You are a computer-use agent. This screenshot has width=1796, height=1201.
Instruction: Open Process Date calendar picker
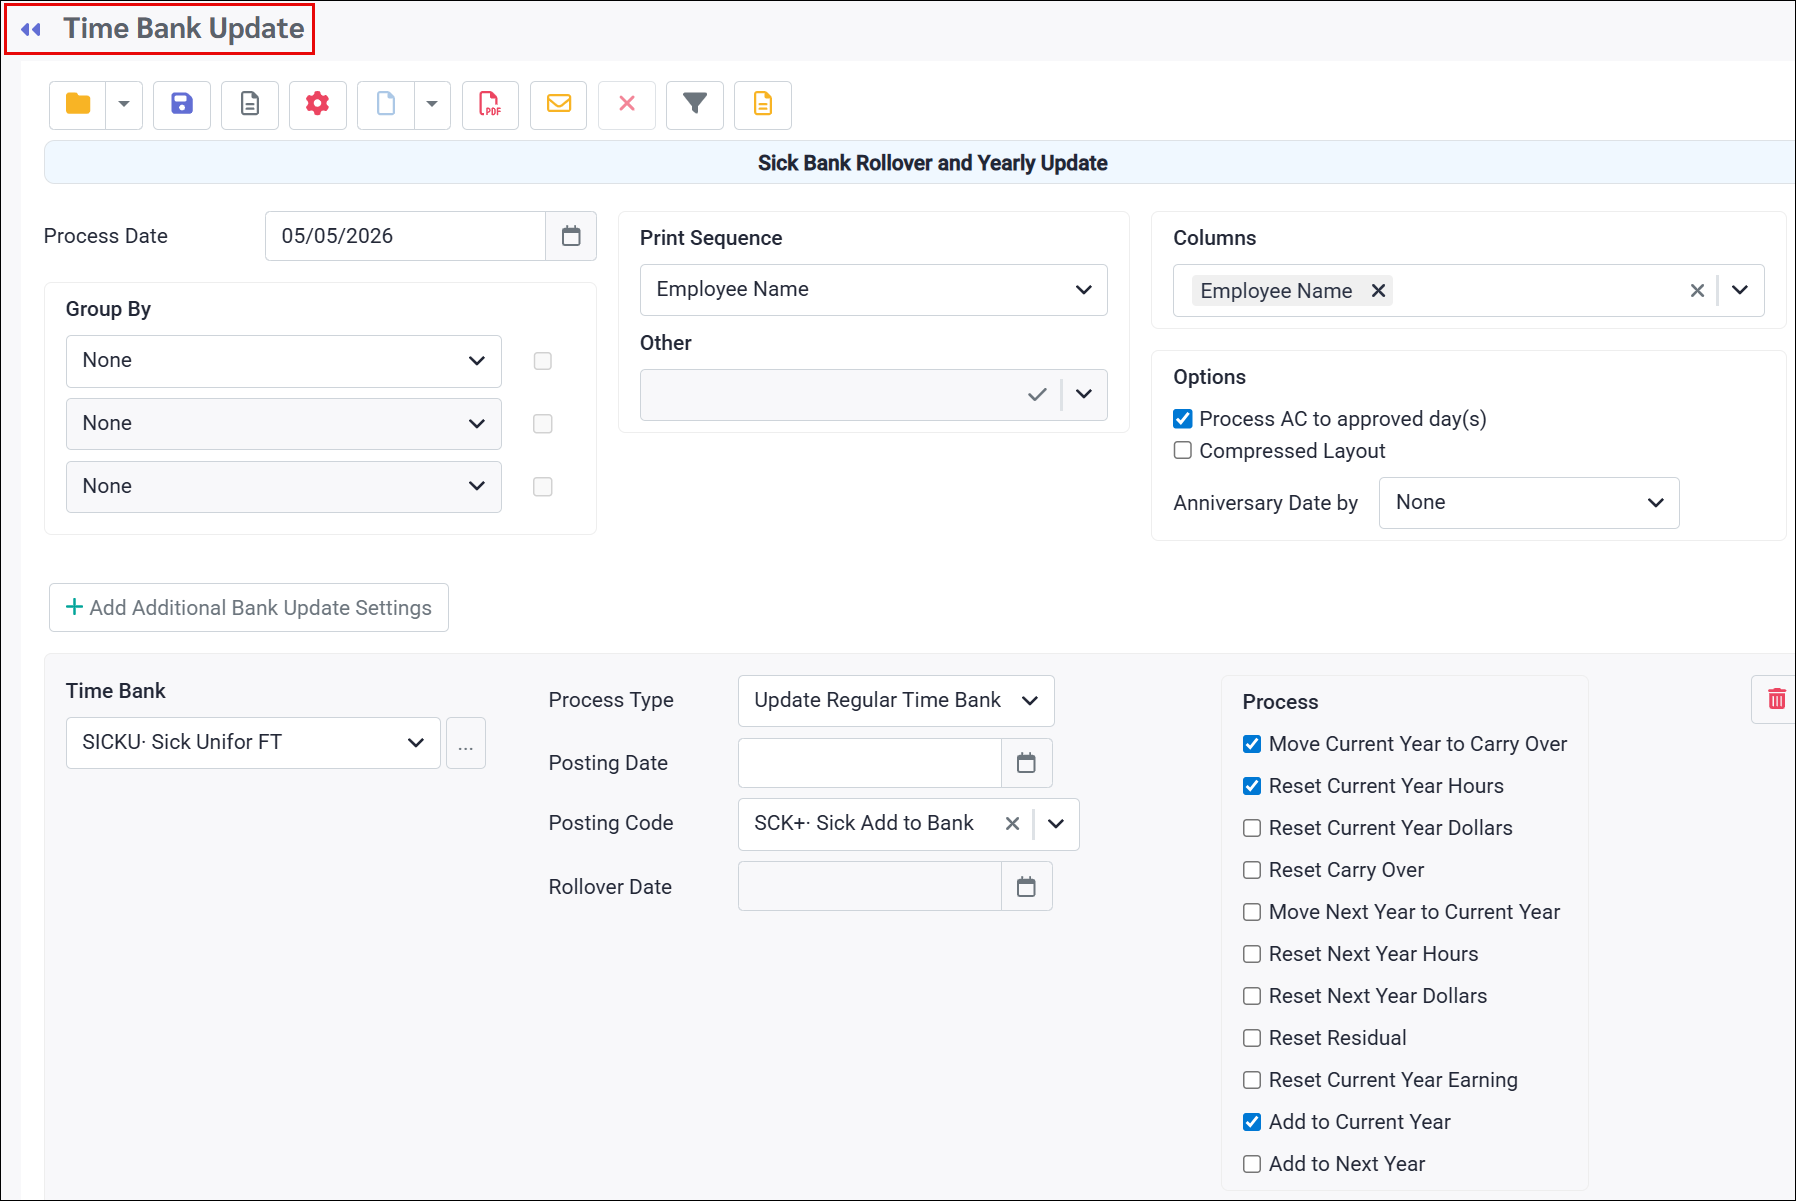click(571, 236)
